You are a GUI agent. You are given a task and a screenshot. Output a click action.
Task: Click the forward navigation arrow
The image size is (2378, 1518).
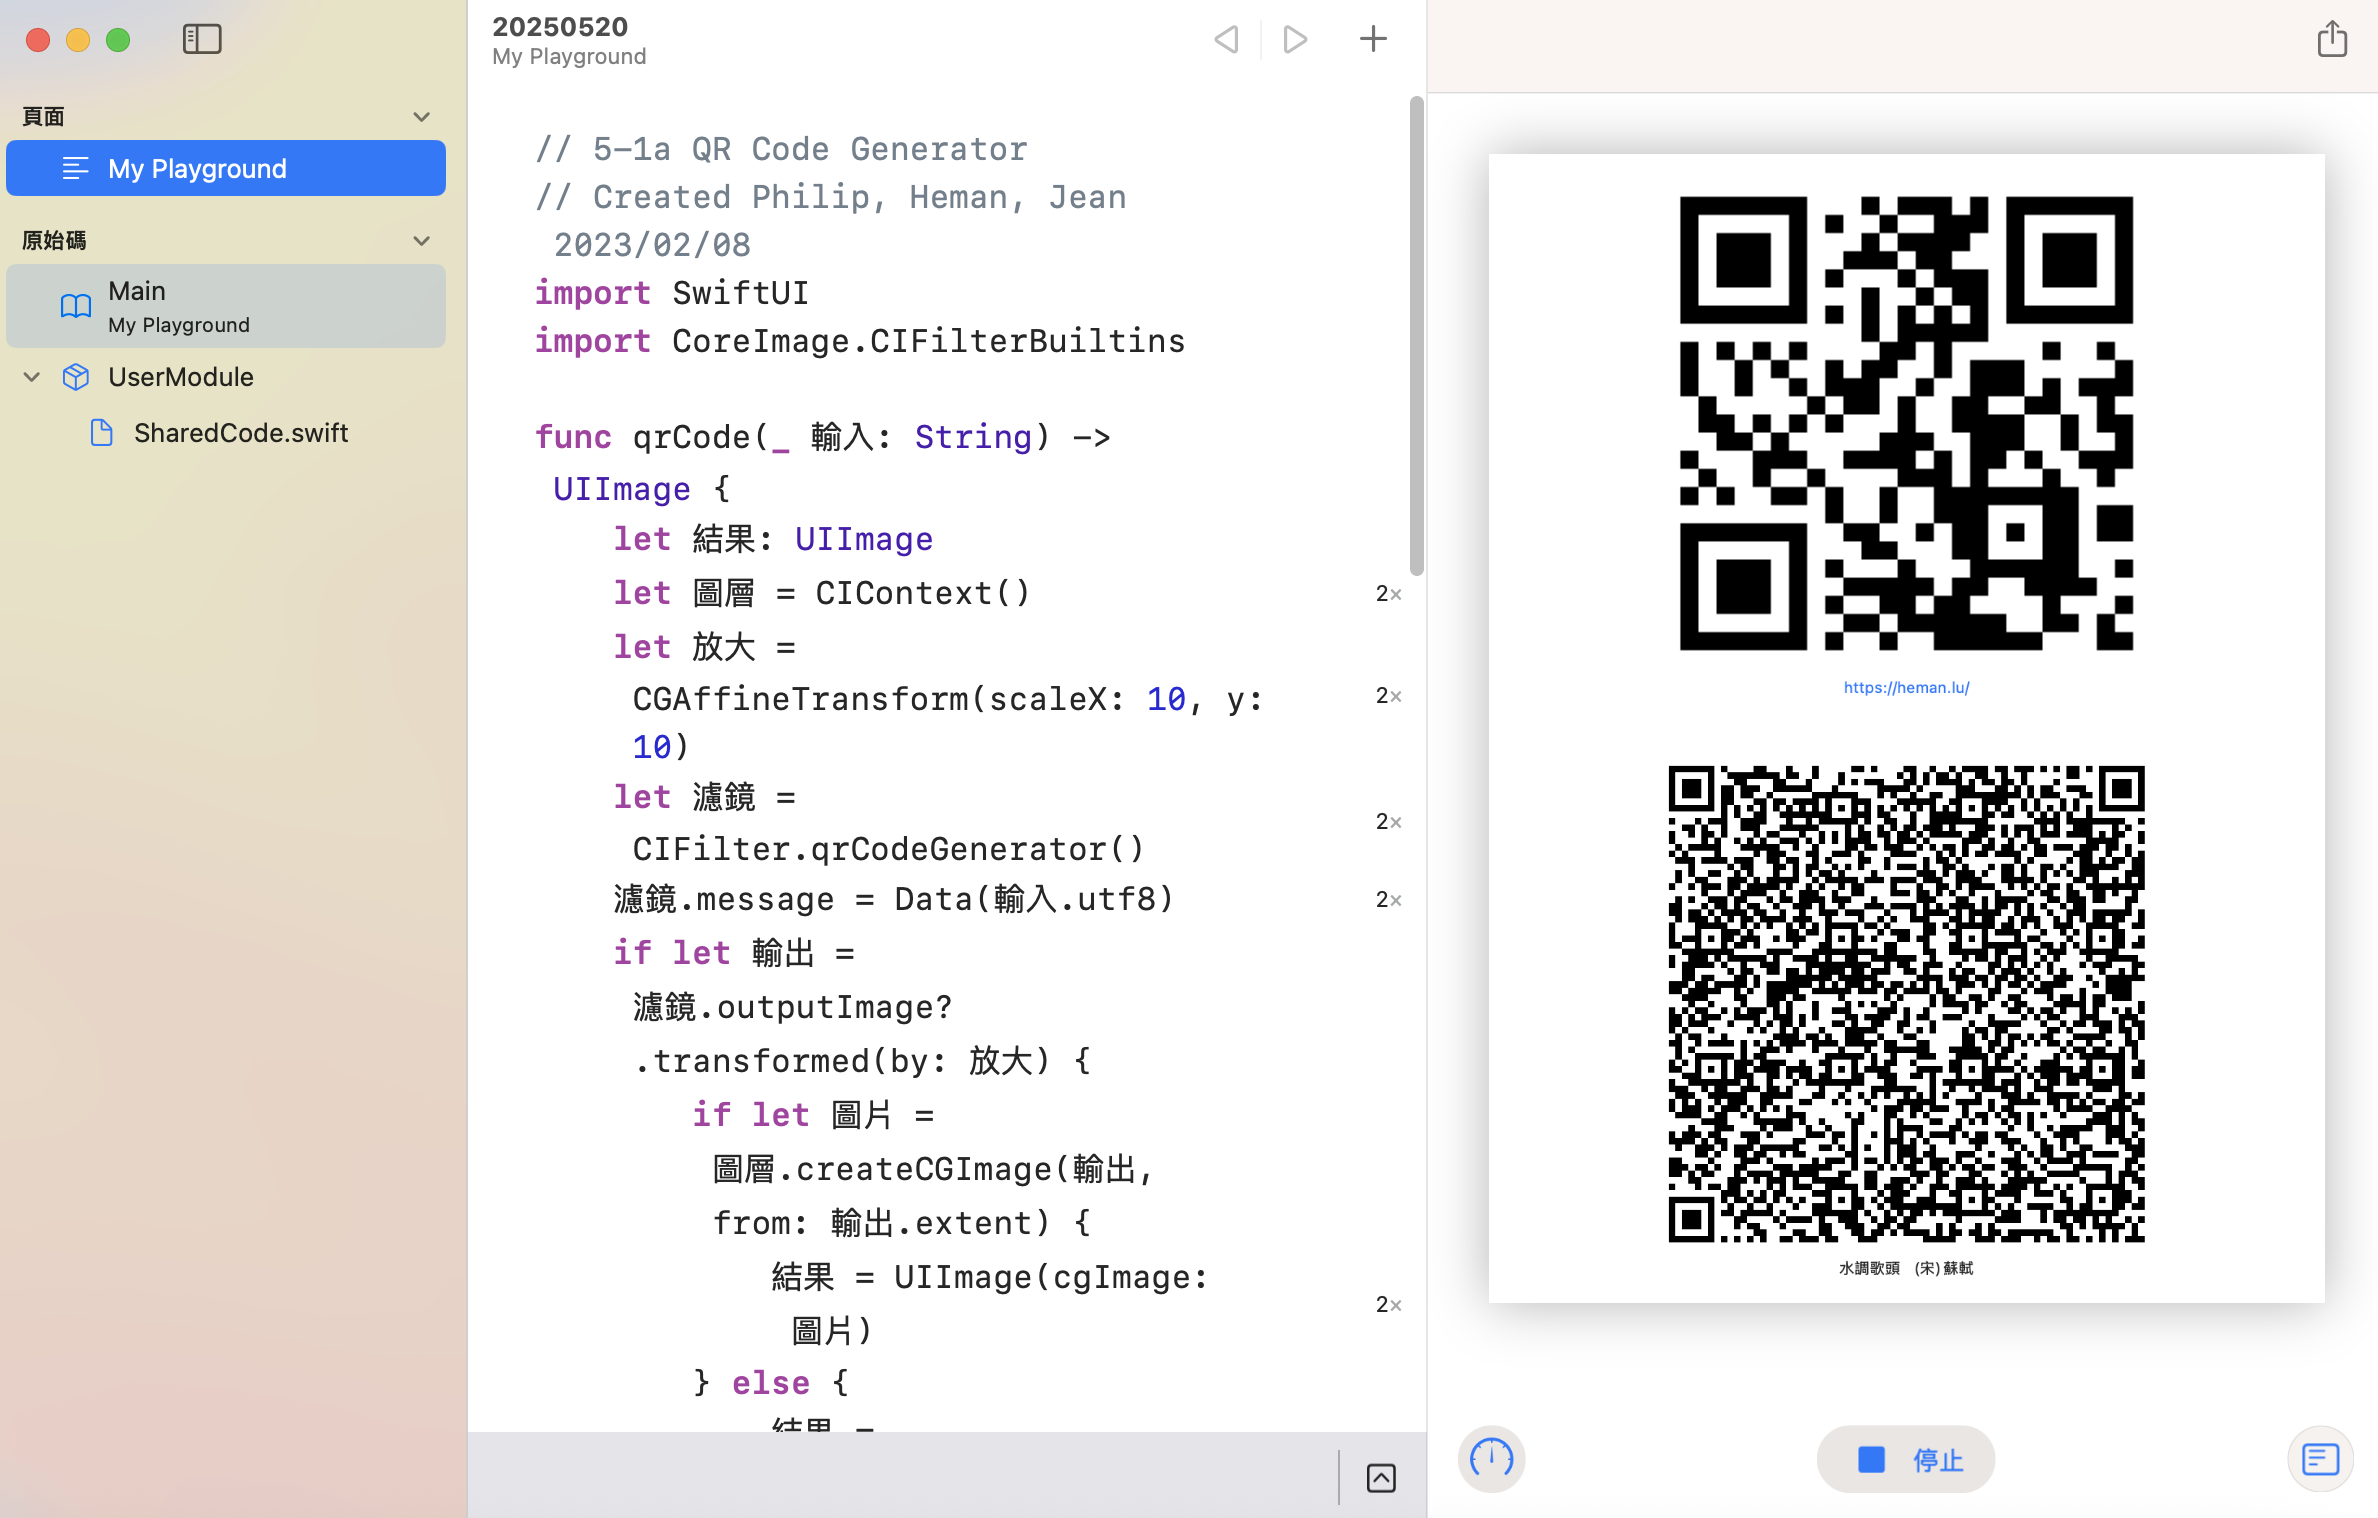[x=1295, y=39]
